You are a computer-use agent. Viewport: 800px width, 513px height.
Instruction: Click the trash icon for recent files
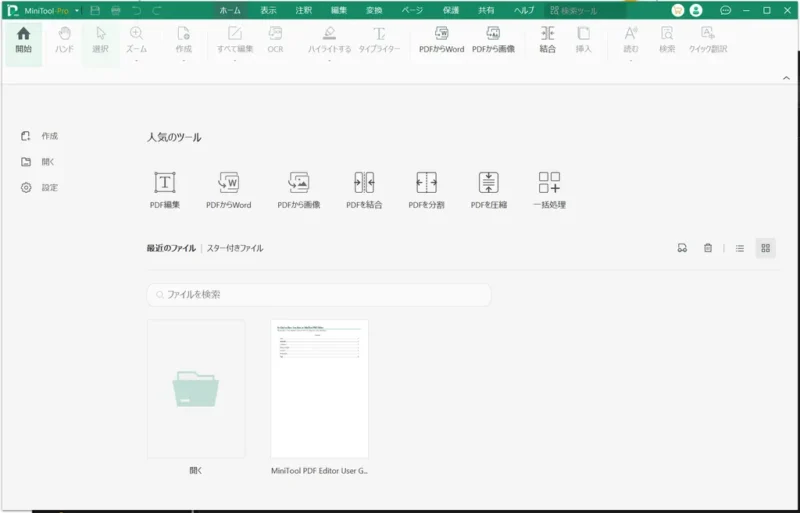pos(708,248)
